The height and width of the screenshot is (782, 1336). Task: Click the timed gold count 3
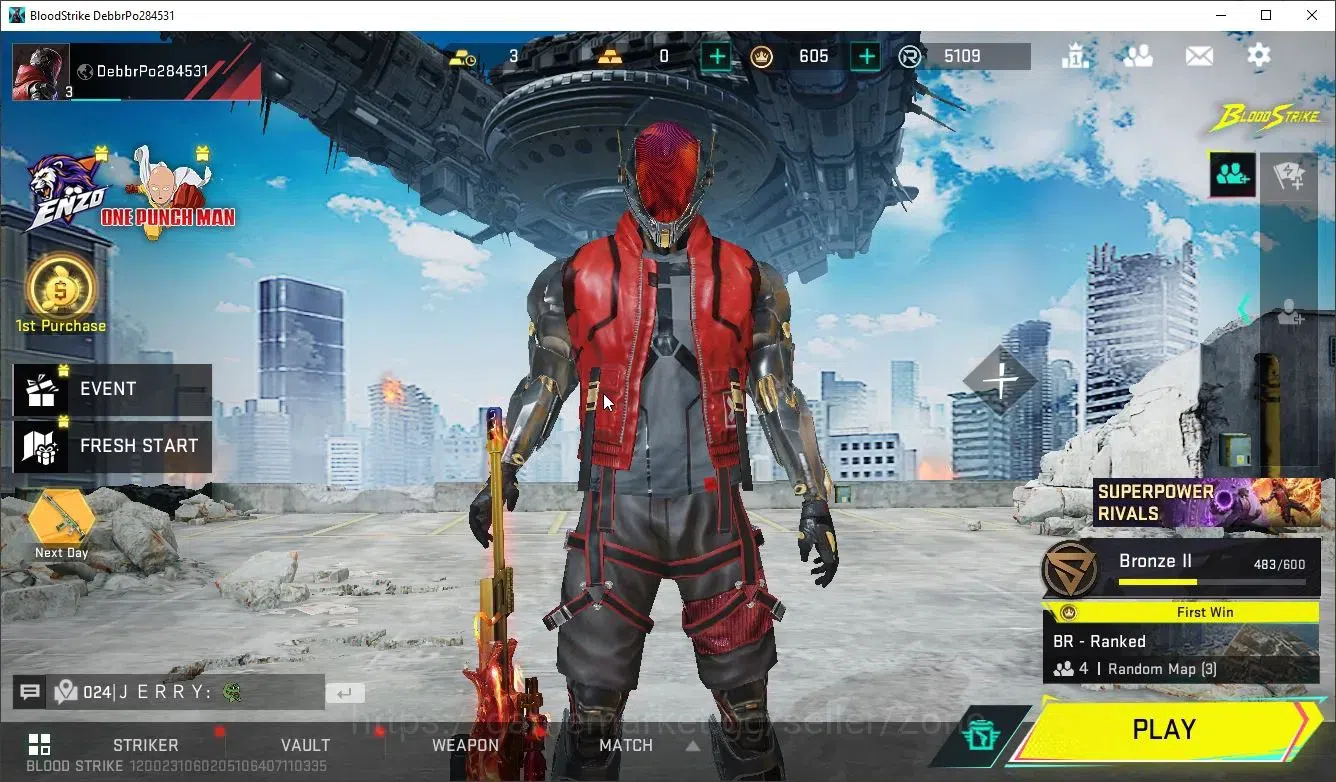(514, 56)
